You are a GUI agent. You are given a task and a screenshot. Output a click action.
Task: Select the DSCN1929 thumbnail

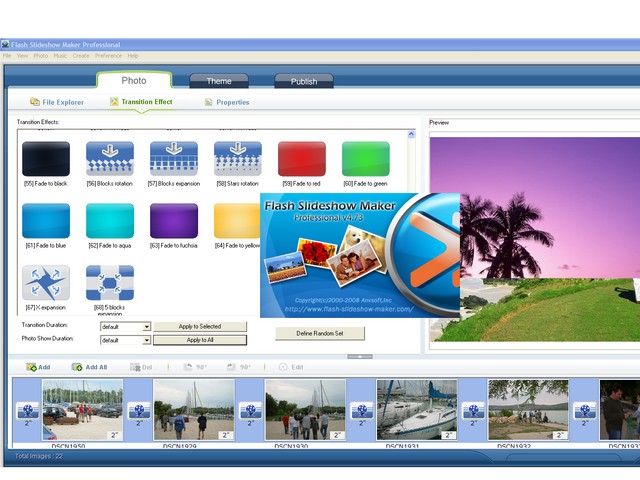[x=194, y=410]
